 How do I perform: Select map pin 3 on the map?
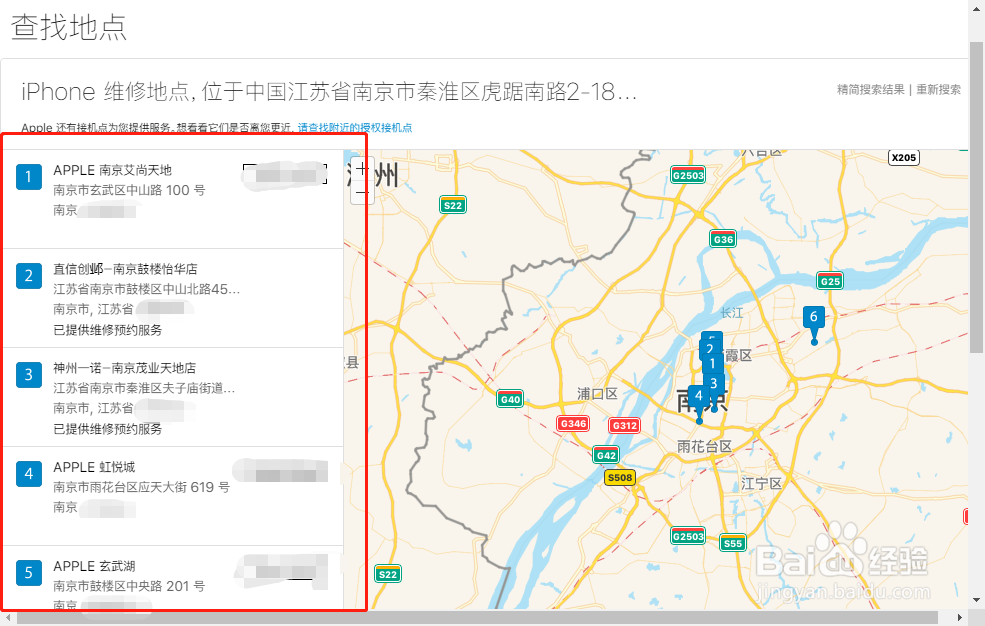tap(714, 383)
